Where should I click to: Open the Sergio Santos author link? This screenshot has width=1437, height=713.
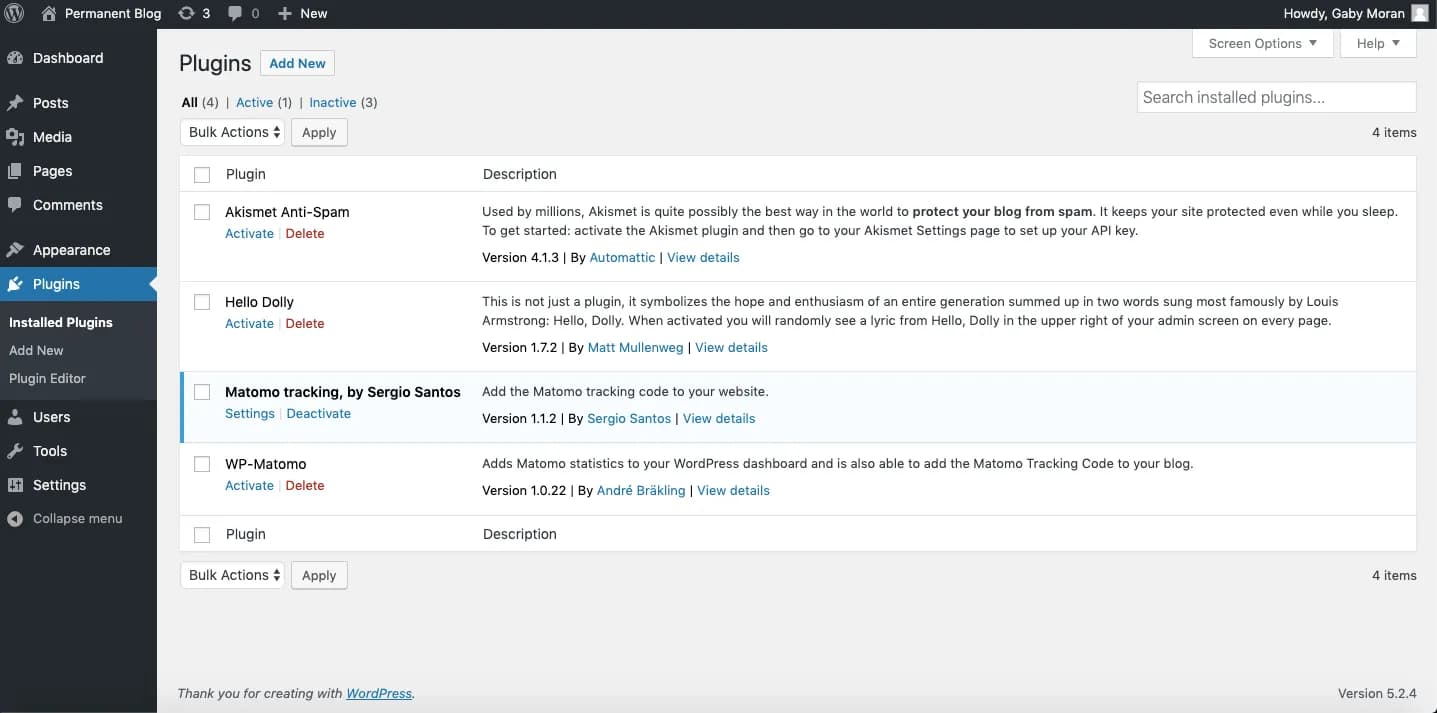[x=629, y=418]
